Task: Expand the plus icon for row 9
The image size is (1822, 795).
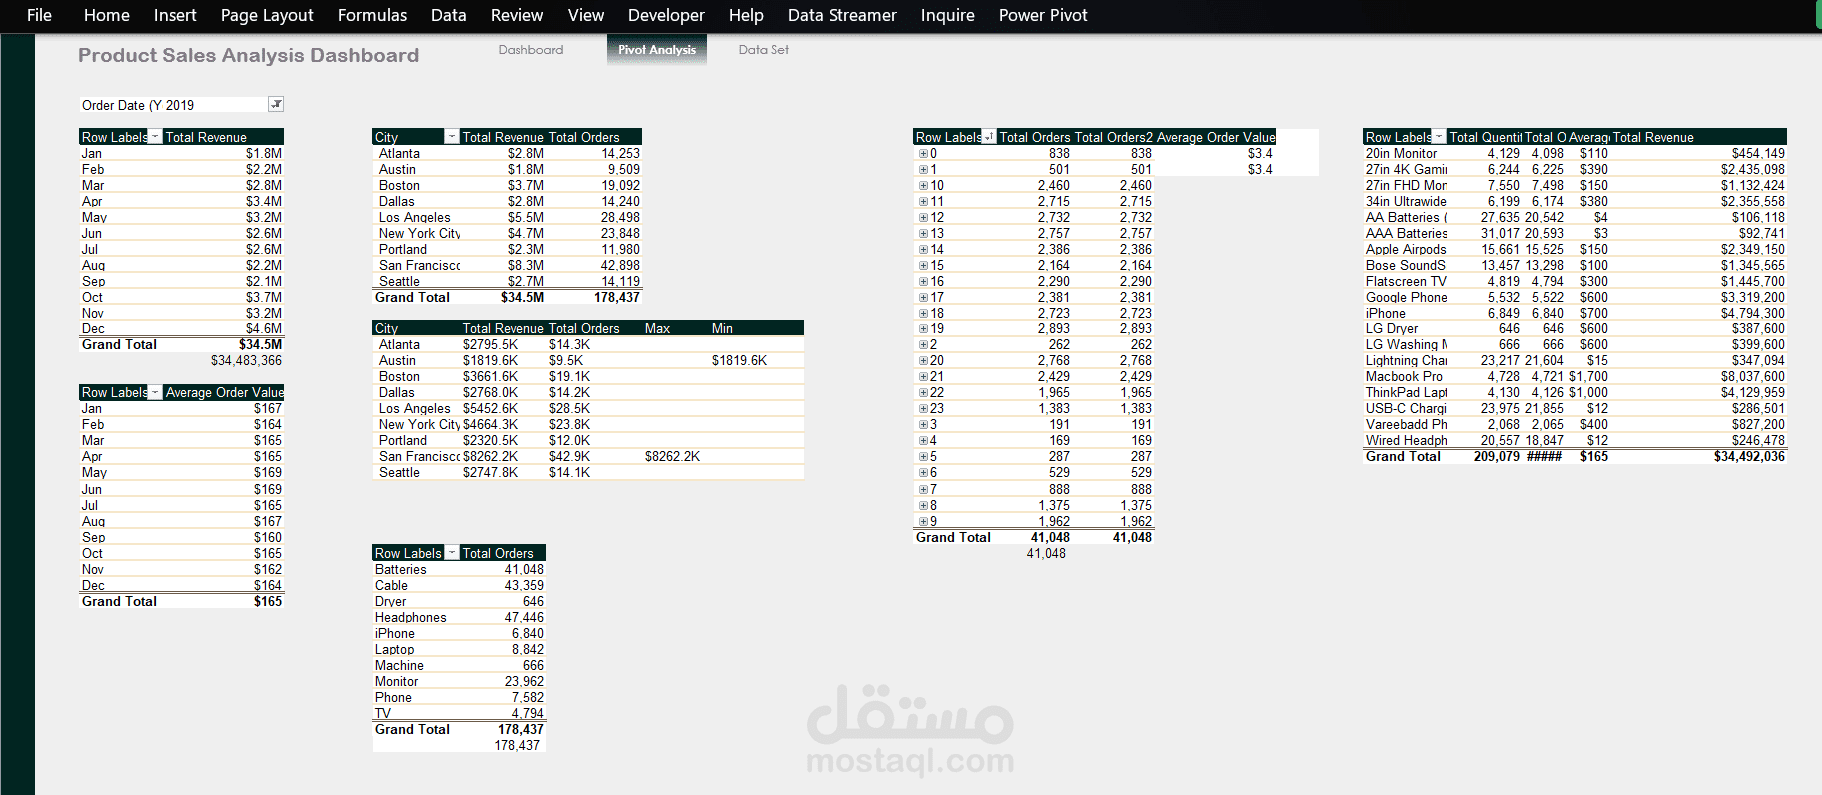Action: click(x=923, y=522)
